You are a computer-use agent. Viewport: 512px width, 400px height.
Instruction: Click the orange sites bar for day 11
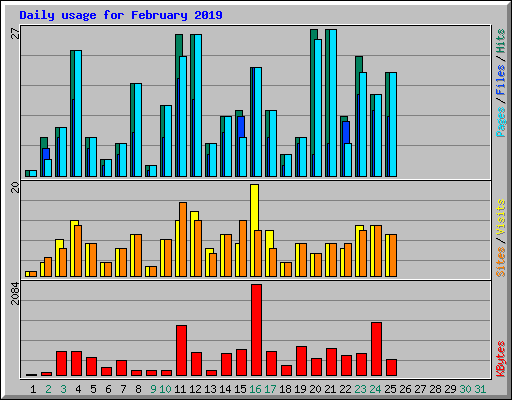pos(183,239)
